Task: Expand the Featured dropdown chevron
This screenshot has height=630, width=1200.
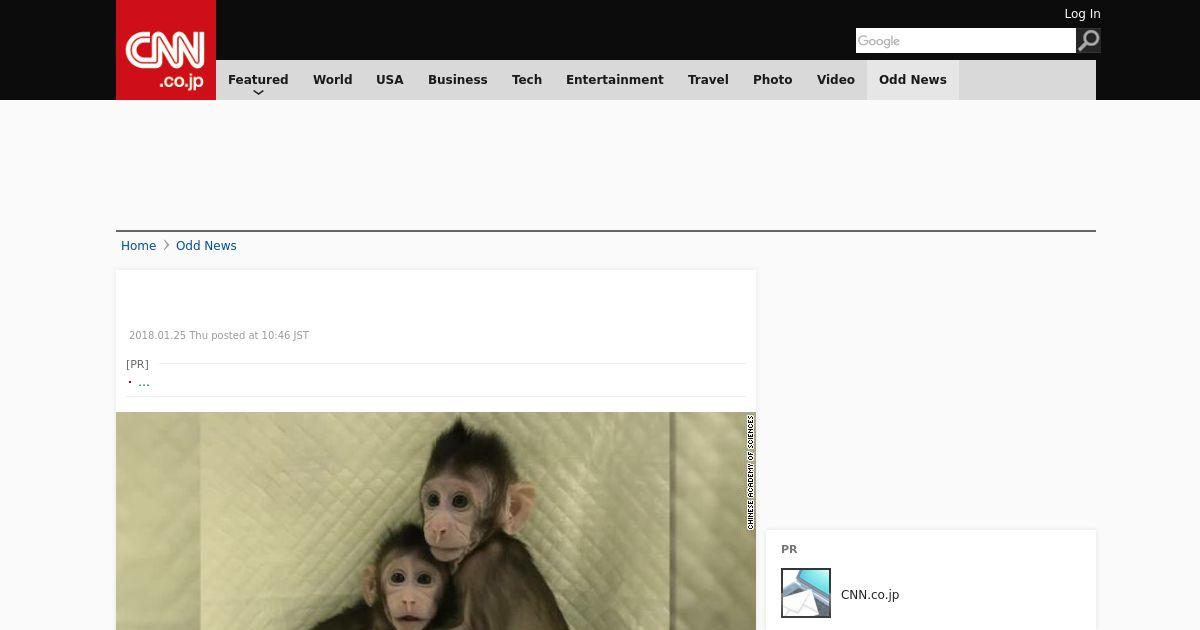Action: tap(258, 92)
